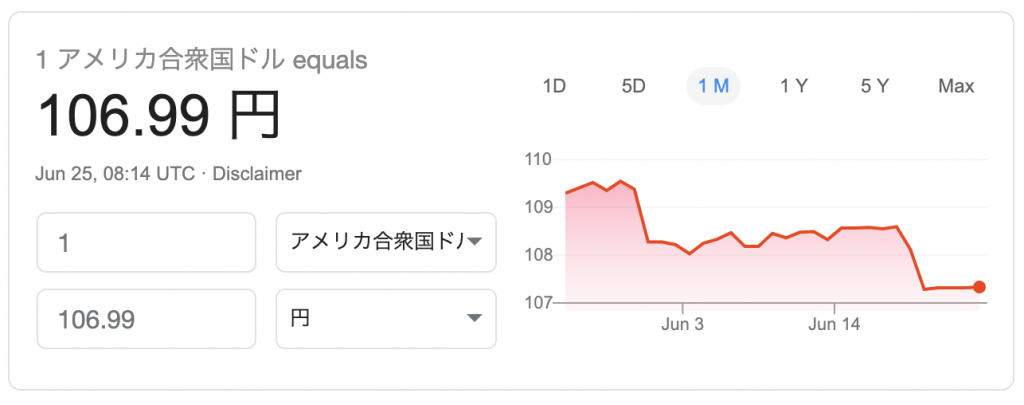The width and height of the screenshot is (1024, 405).
Task: Show the Max time range chart
Action: coord(956,86)
